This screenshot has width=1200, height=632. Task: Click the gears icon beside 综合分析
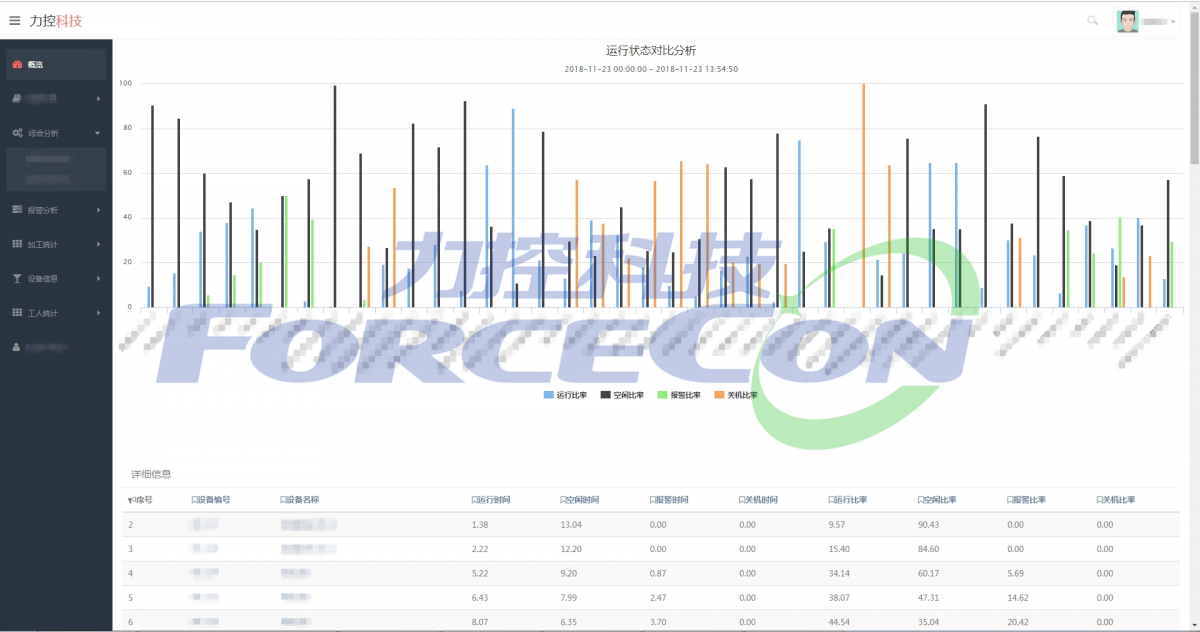pos(17,133)
